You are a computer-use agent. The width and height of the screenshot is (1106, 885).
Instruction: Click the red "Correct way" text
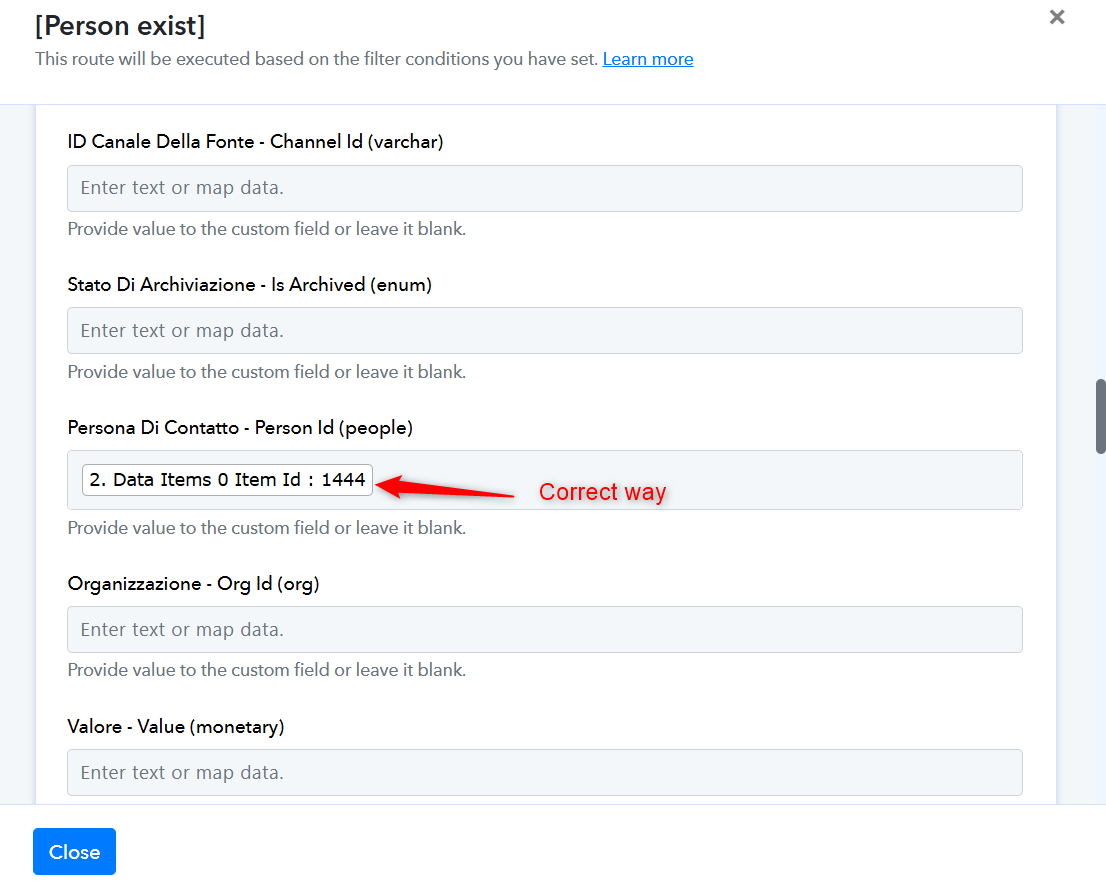602,492
